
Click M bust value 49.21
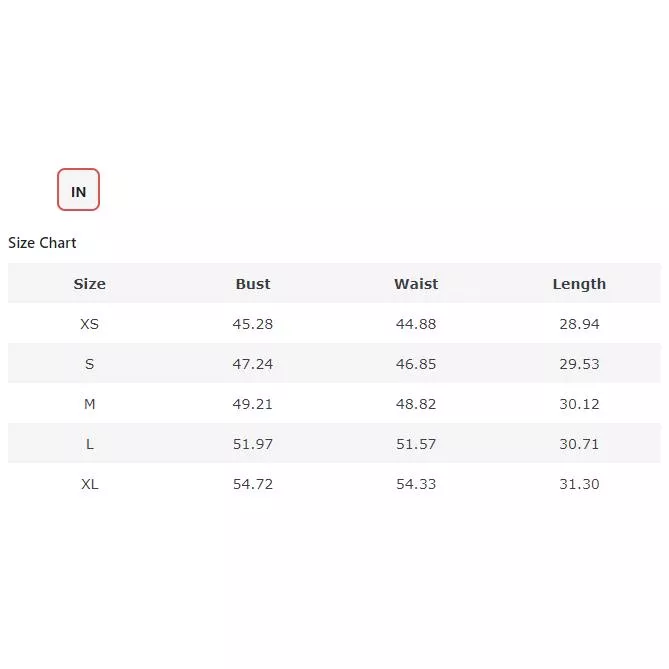point(253,404)
